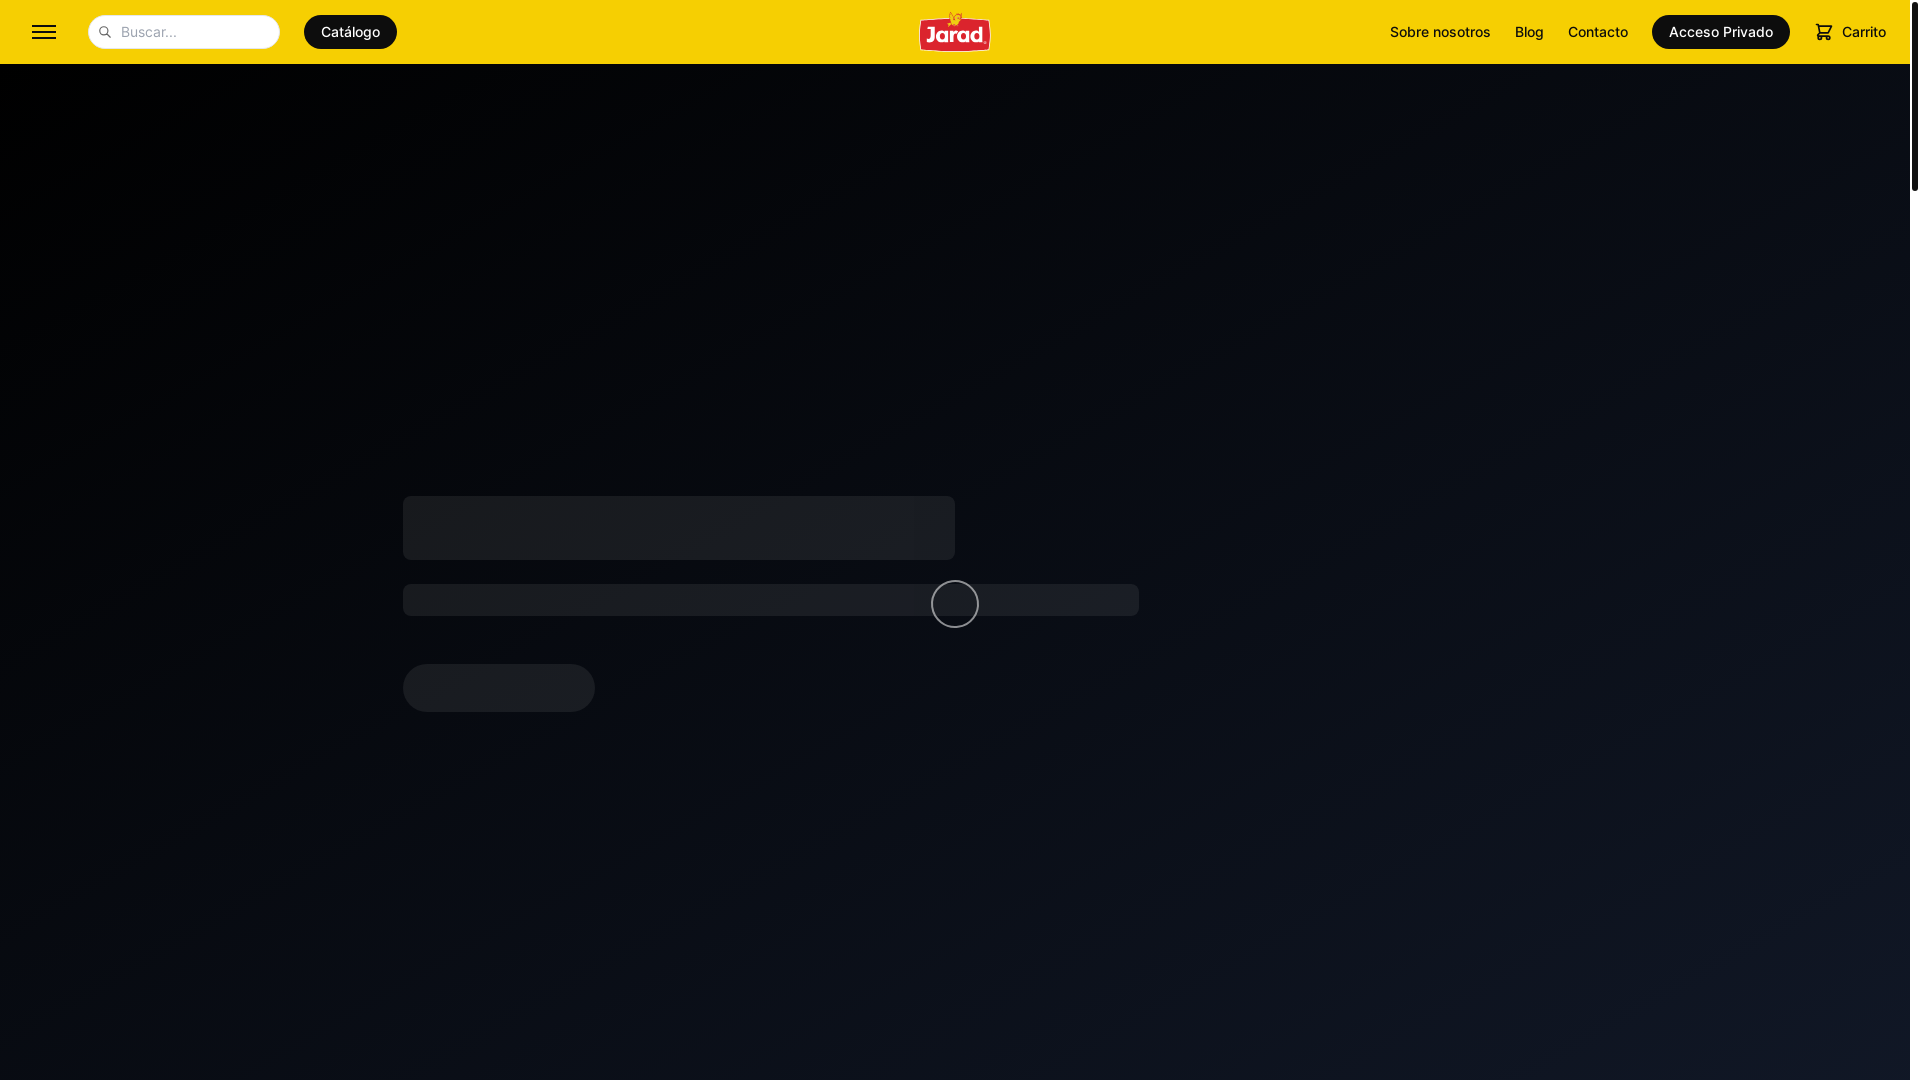1920x1080 pixels.
Task: Open the Carrito shopping cart
Action: 1851,32
